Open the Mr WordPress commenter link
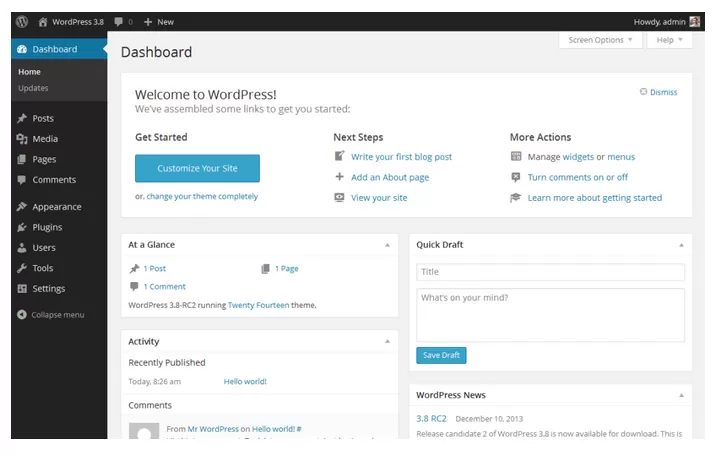Viewport: 717px width, 456px height. click(x=213, y=429)
